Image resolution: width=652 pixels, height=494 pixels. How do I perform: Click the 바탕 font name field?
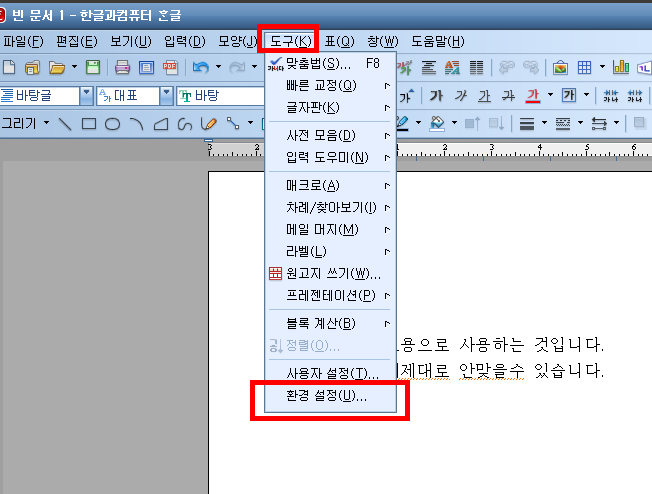click(220, 96)
